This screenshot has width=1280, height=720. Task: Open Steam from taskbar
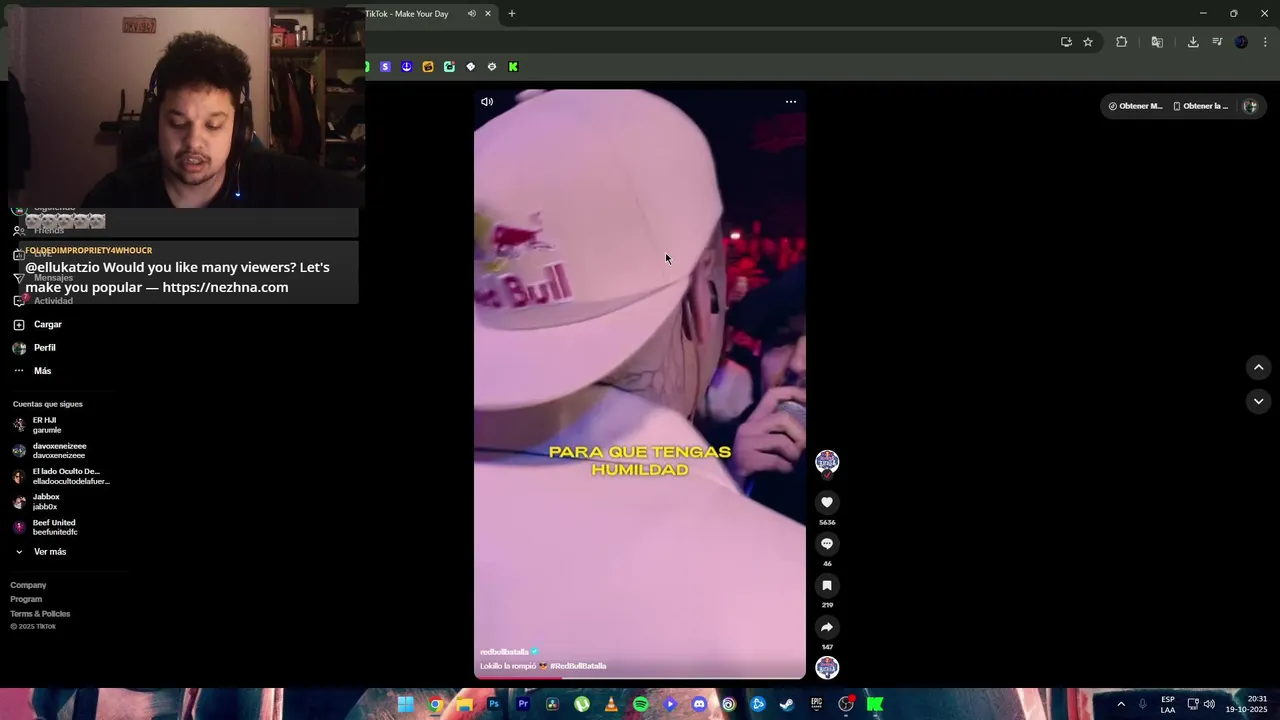pyautogui.click(x=787, y=704)
